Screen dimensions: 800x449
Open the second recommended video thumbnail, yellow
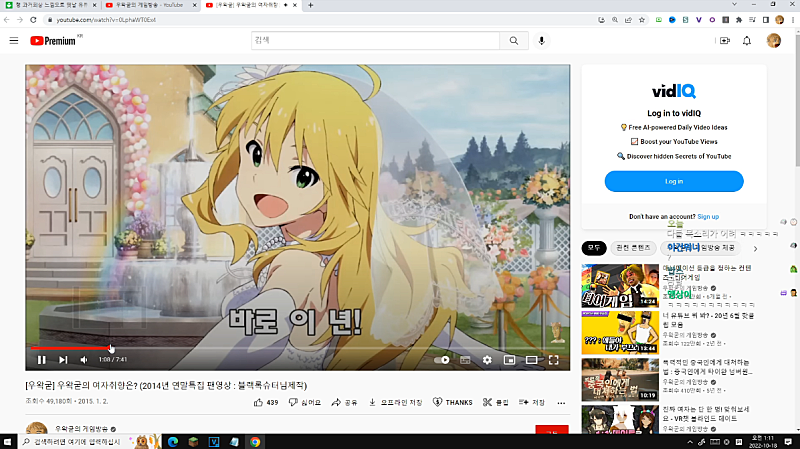(x=620, y=333)
